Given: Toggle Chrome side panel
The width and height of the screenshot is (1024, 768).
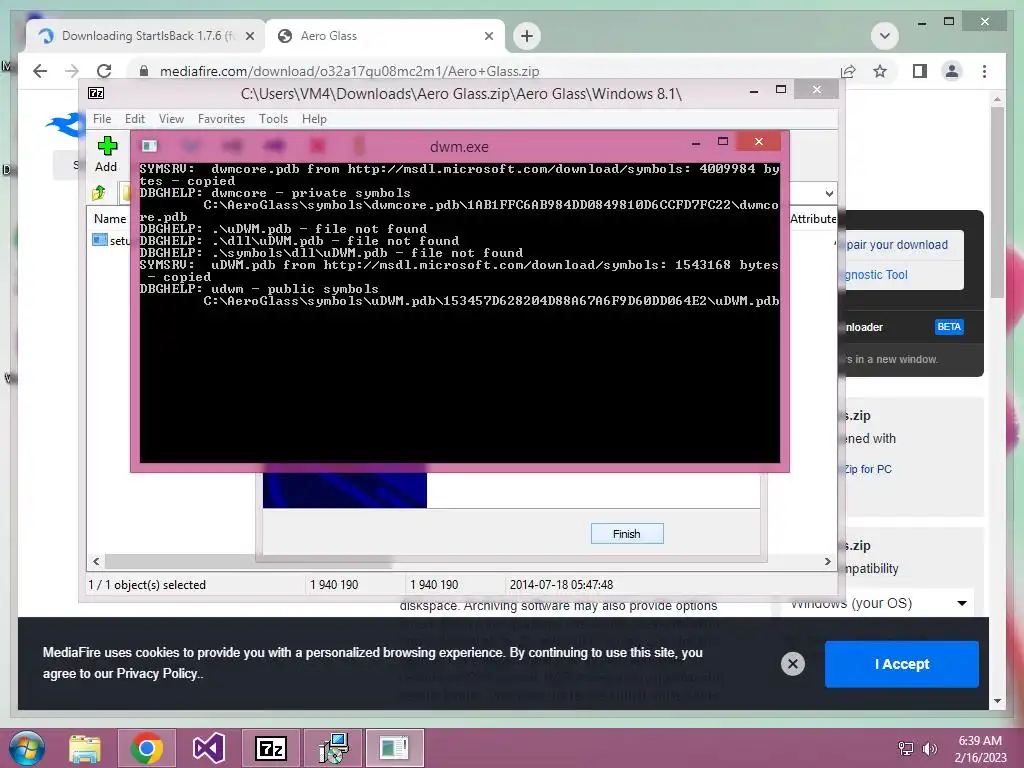Looking at the screenshot, I should [x=920, y=71].
